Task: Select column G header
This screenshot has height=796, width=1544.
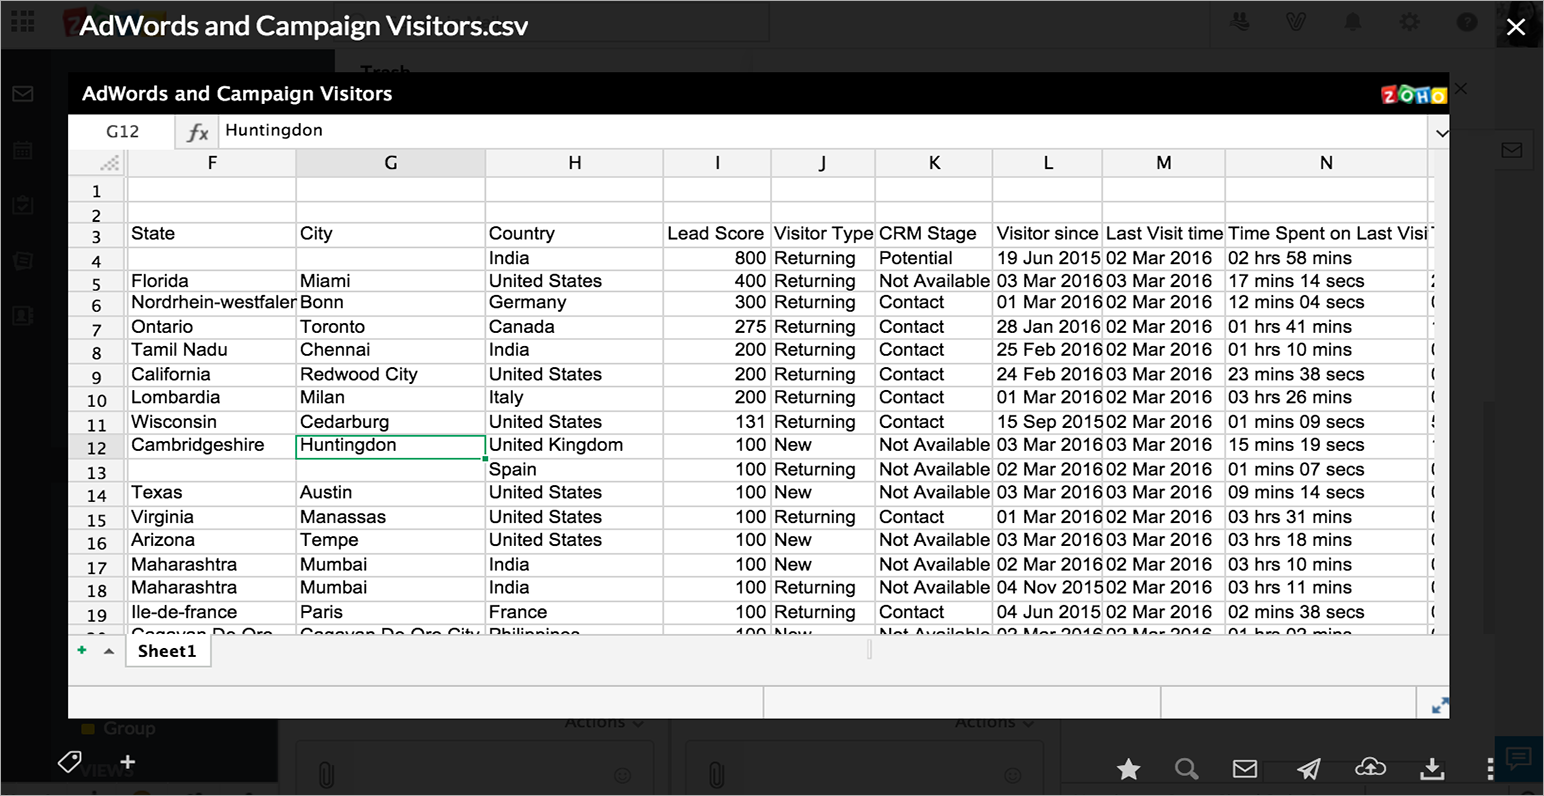Action: (391, 163)
